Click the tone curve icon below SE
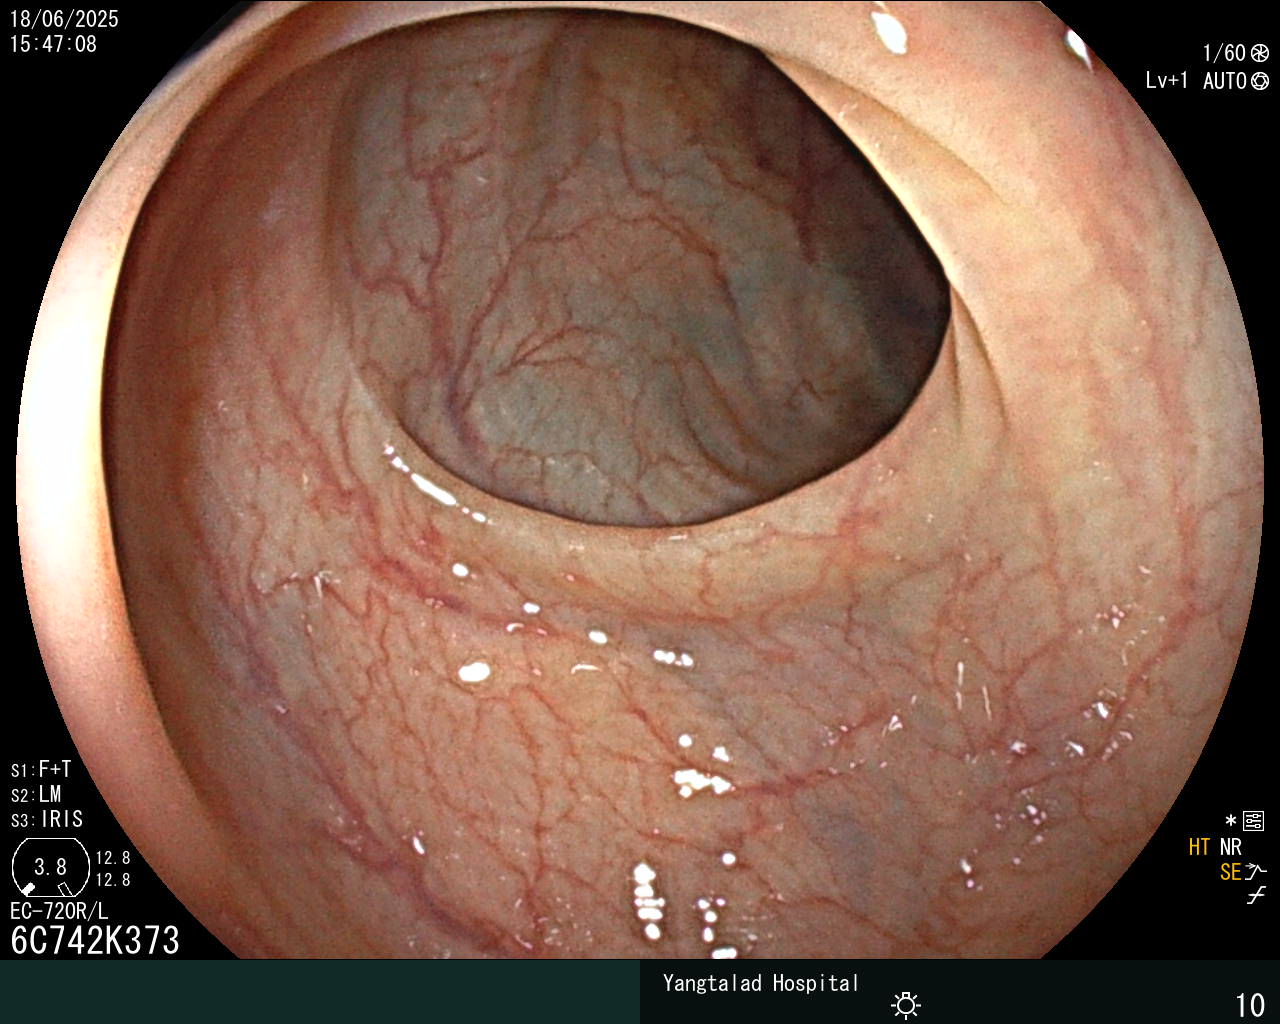Image resolution: width=1280 pixels, height=1024 pixels. tap(1256, 896)
